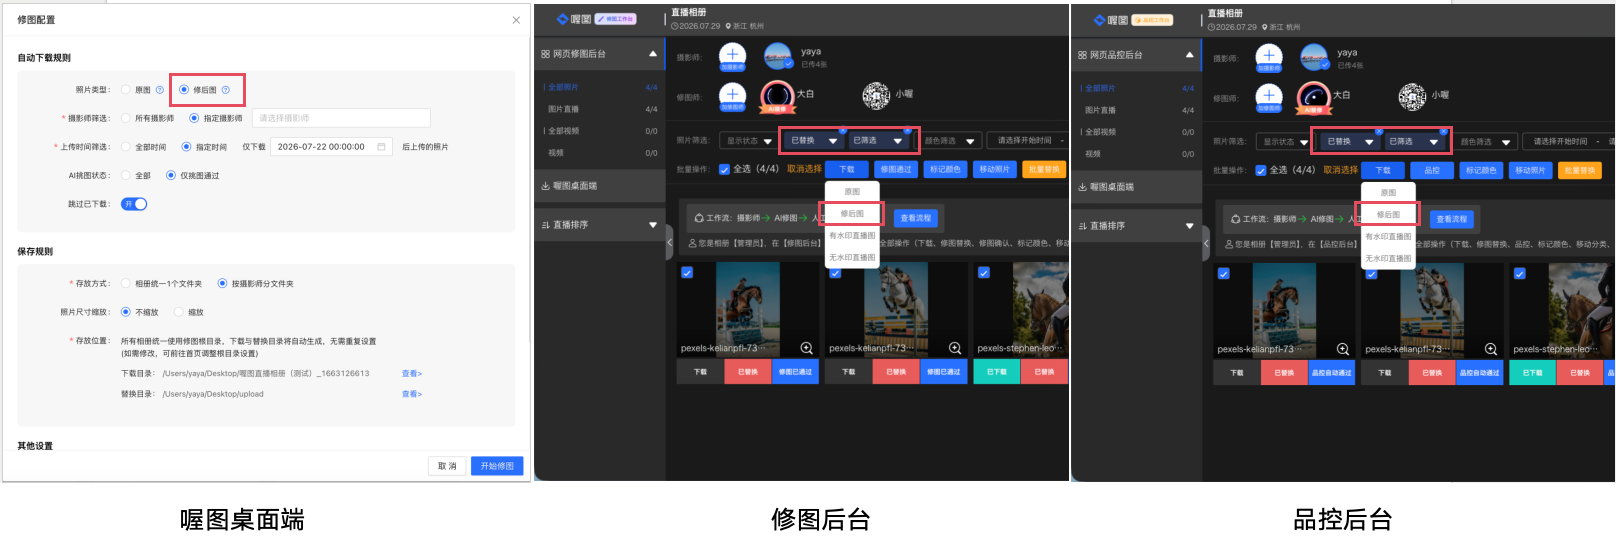Close the 修图配置 dialog
Viewport: 1616px width, 553px height.
tap(516, 20)
